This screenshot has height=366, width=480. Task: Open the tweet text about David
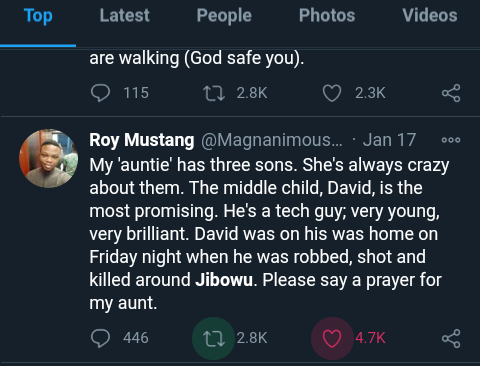(269, 234)
